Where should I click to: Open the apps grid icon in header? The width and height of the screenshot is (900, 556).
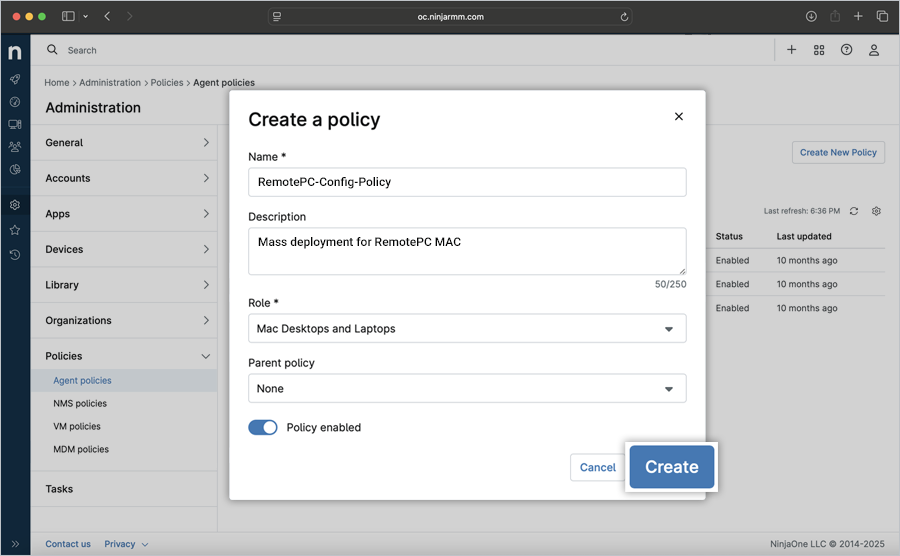(x=819, y=50)
